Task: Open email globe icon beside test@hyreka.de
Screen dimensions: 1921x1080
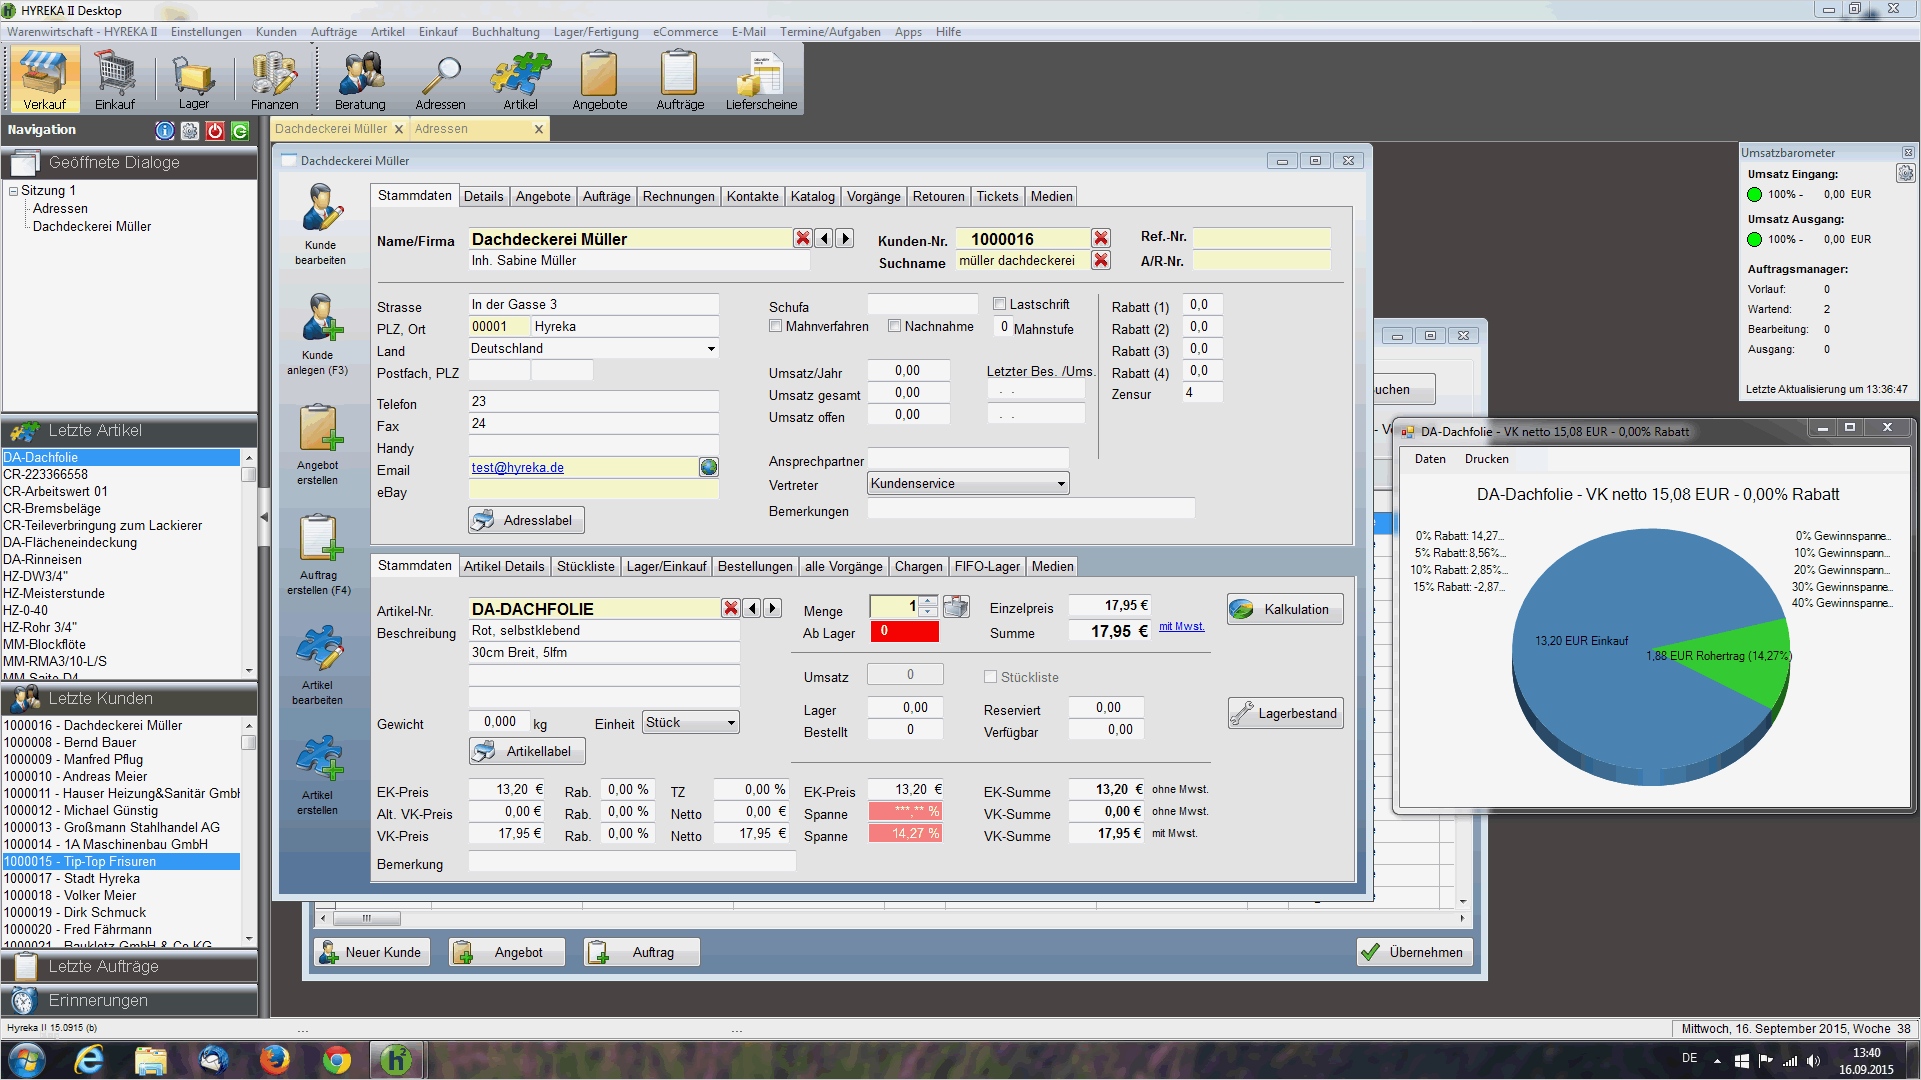Action: [x=709, y=467]
